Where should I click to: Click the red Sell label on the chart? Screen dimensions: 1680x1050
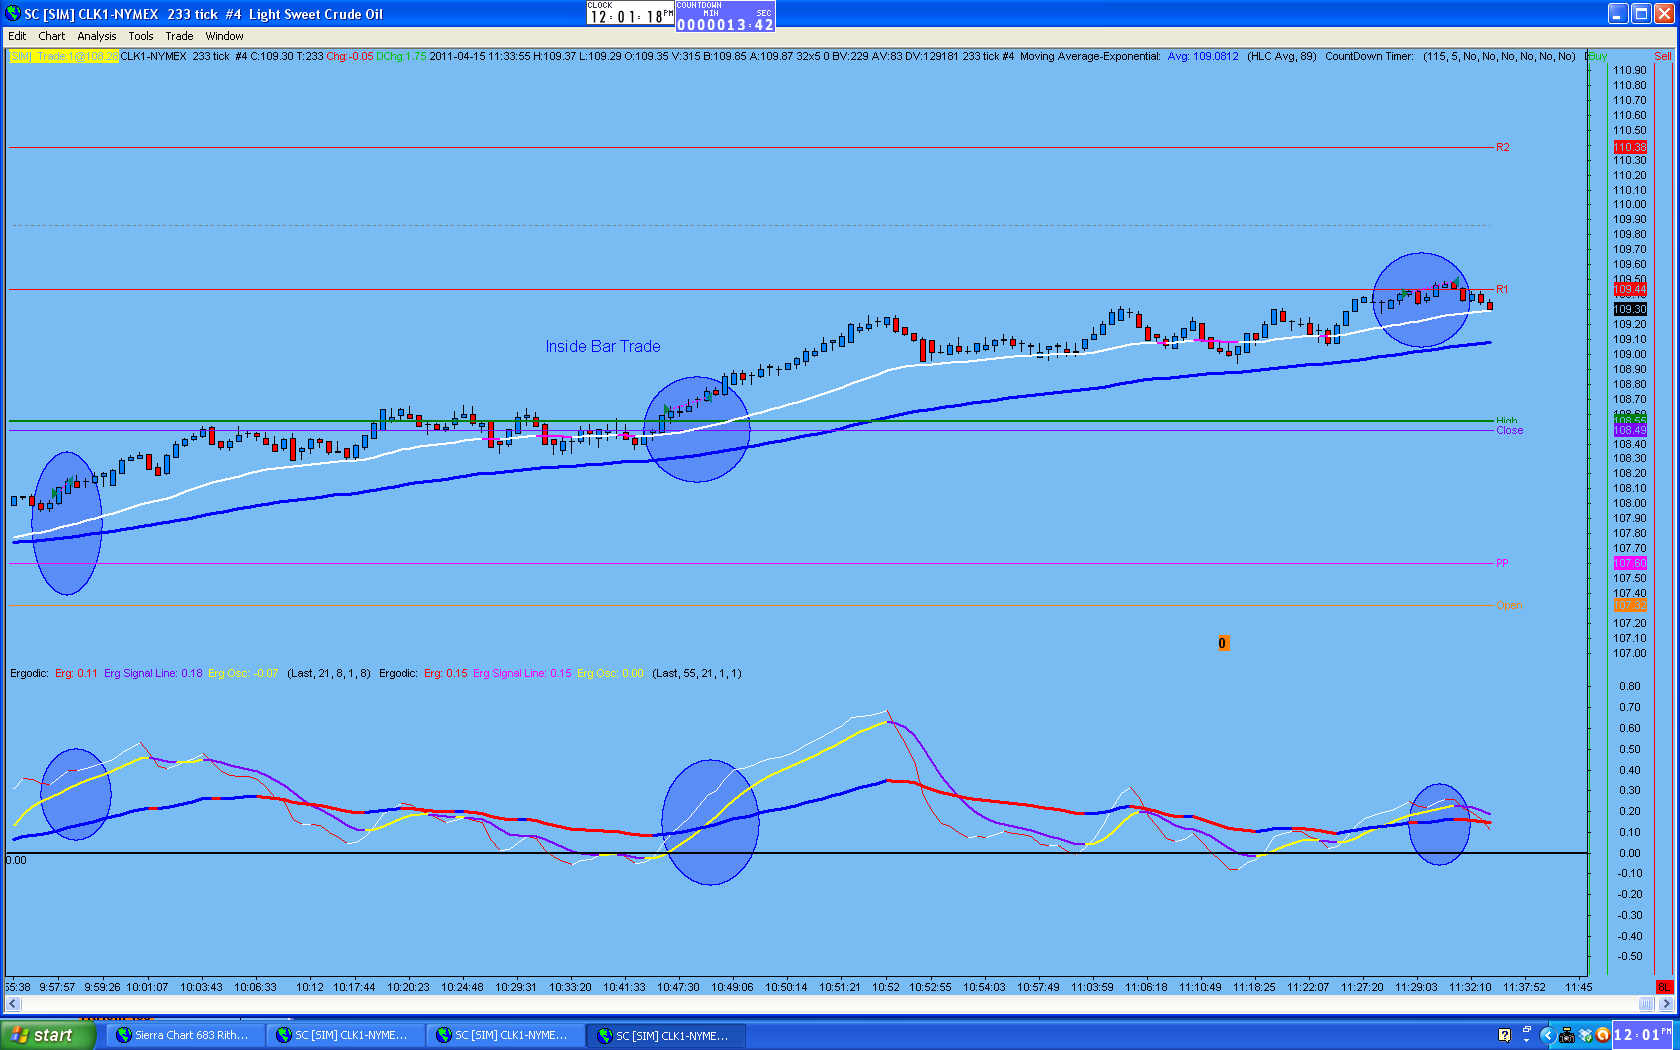click(x=1663, y=56)
